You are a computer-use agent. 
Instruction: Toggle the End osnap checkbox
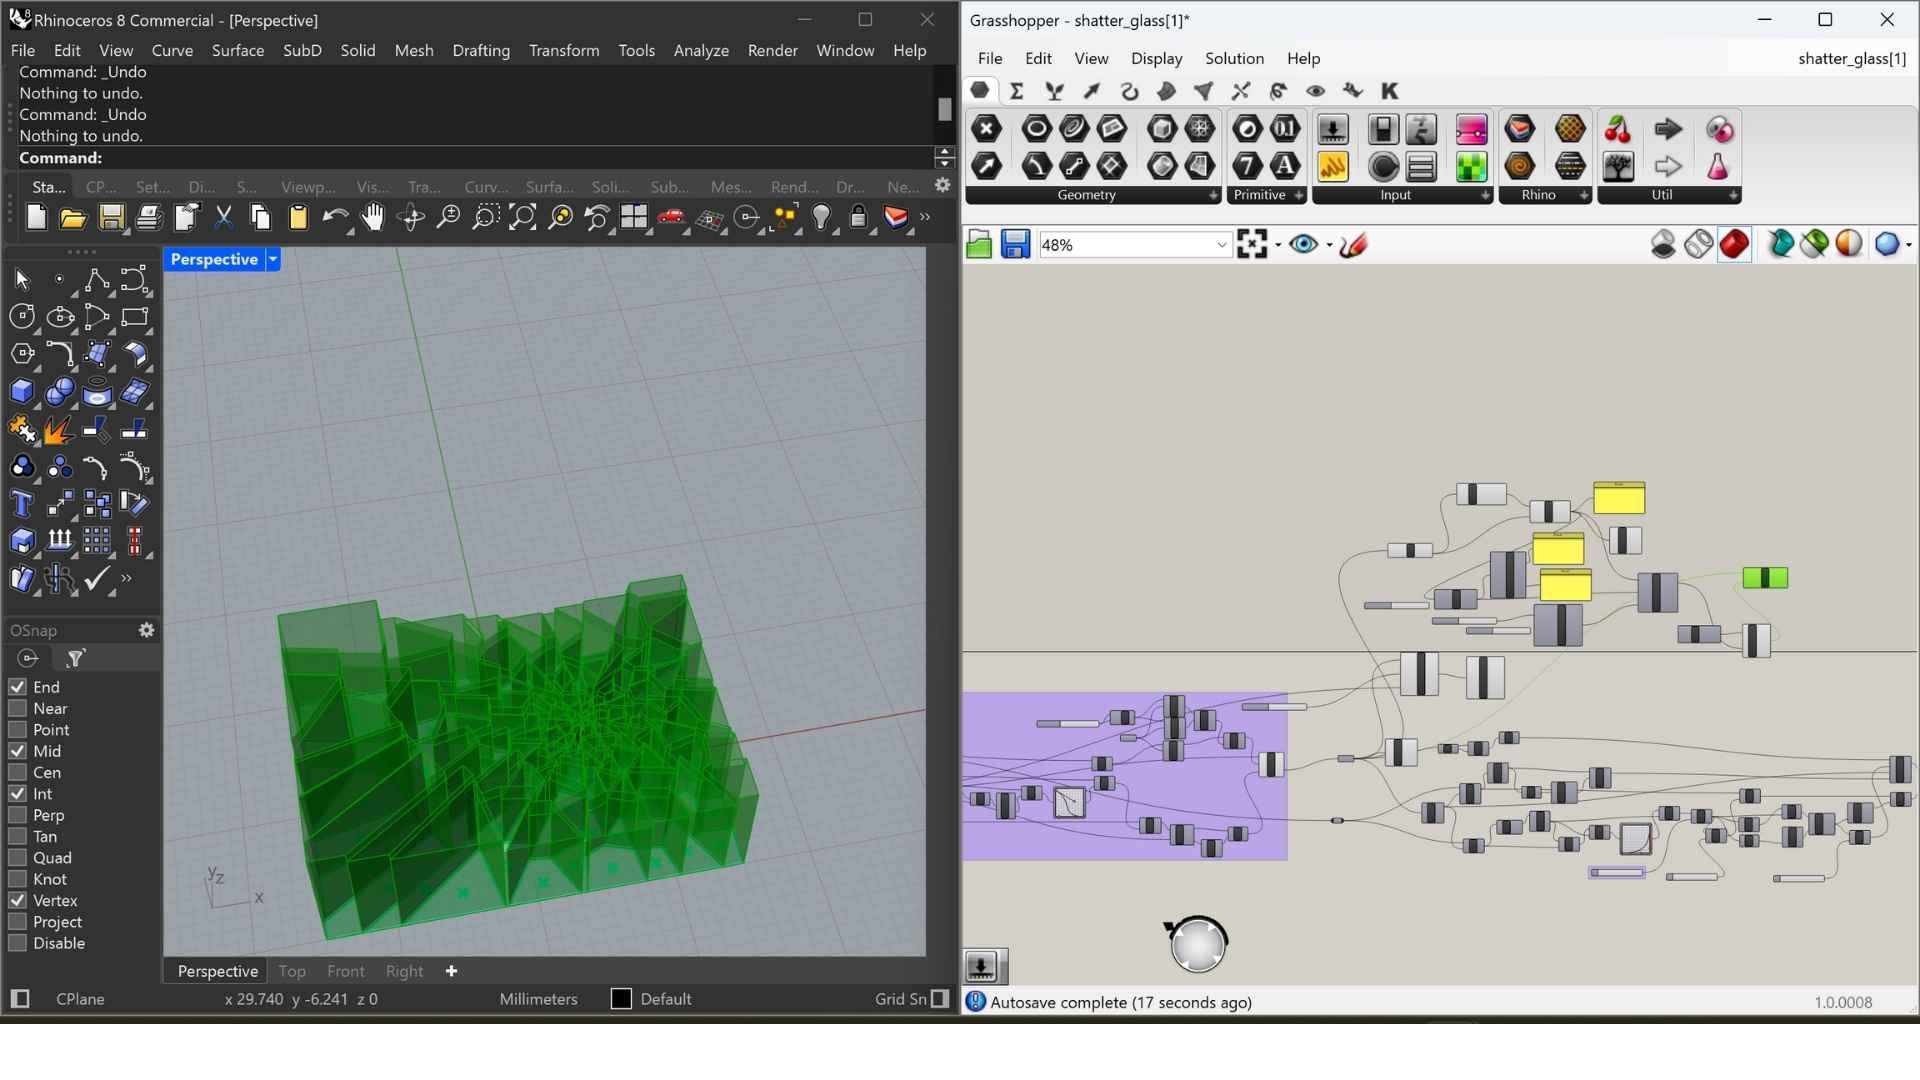point(17,687)
